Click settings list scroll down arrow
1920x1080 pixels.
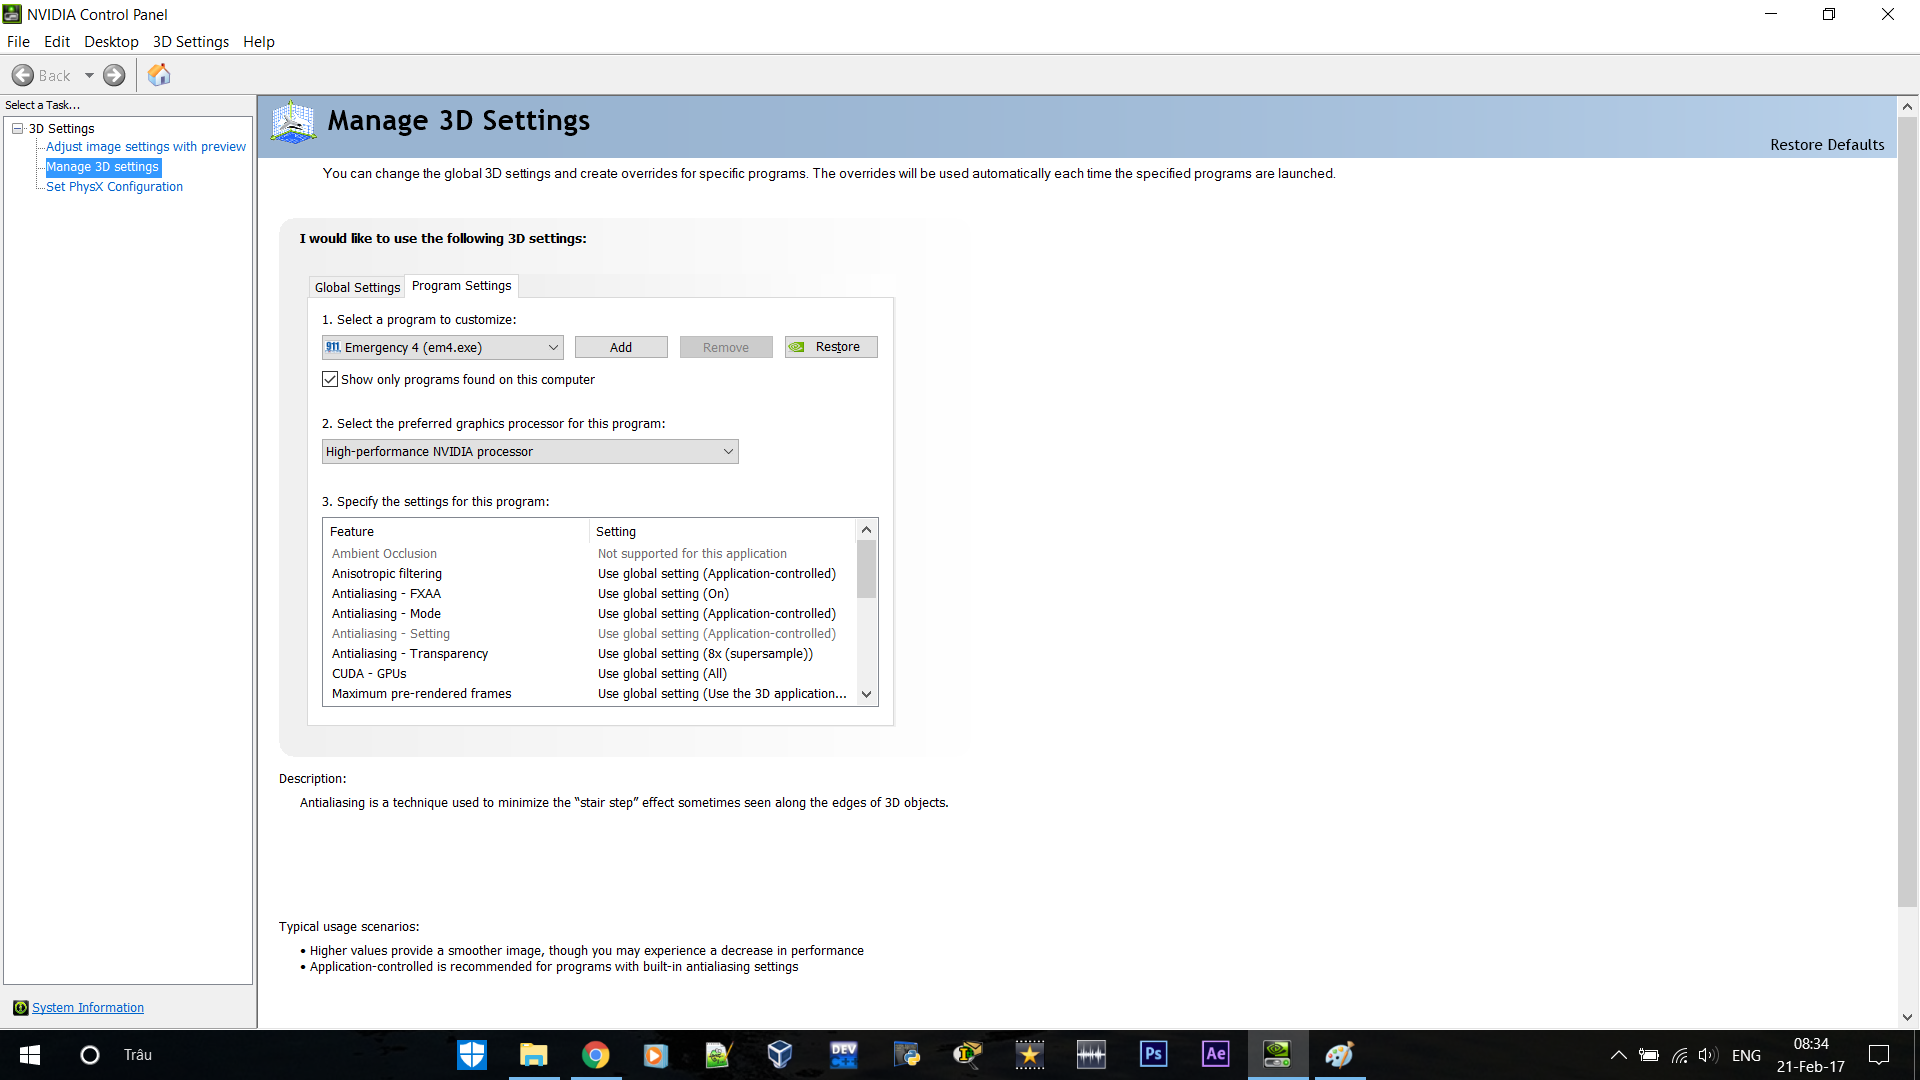(x=867, y=695)
